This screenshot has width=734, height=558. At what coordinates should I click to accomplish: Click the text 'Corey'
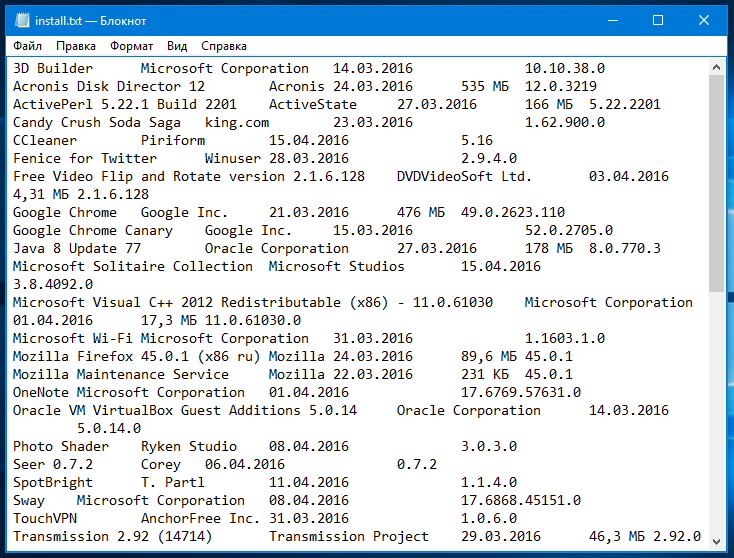tap(161, 464)
